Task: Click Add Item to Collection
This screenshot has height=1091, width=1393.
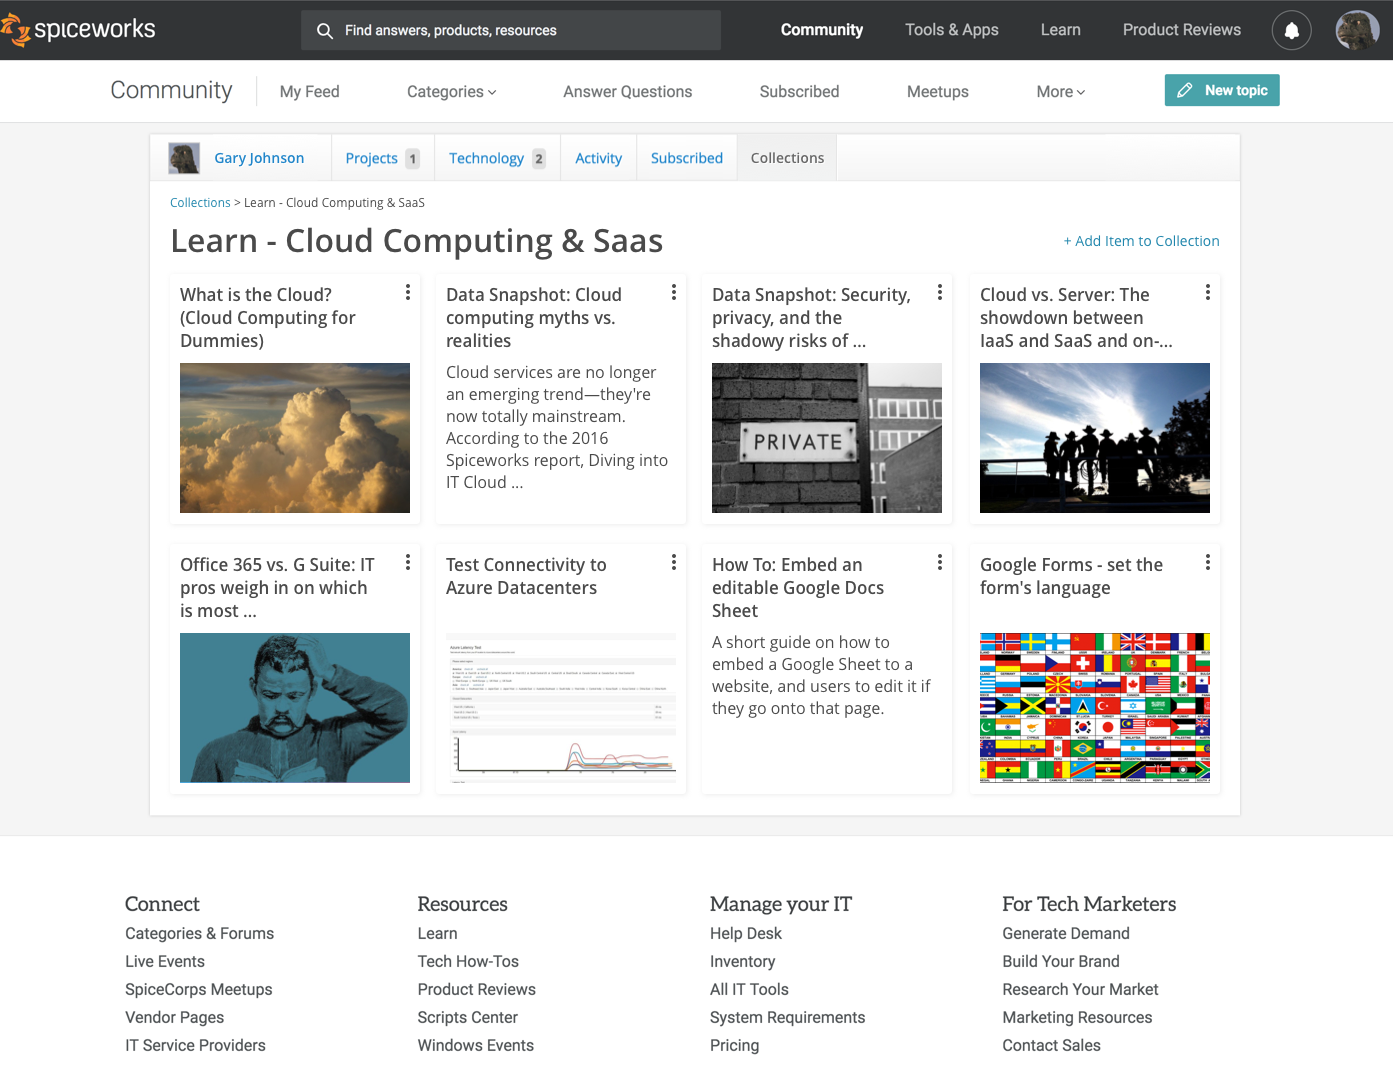Action: point(1141,241)
